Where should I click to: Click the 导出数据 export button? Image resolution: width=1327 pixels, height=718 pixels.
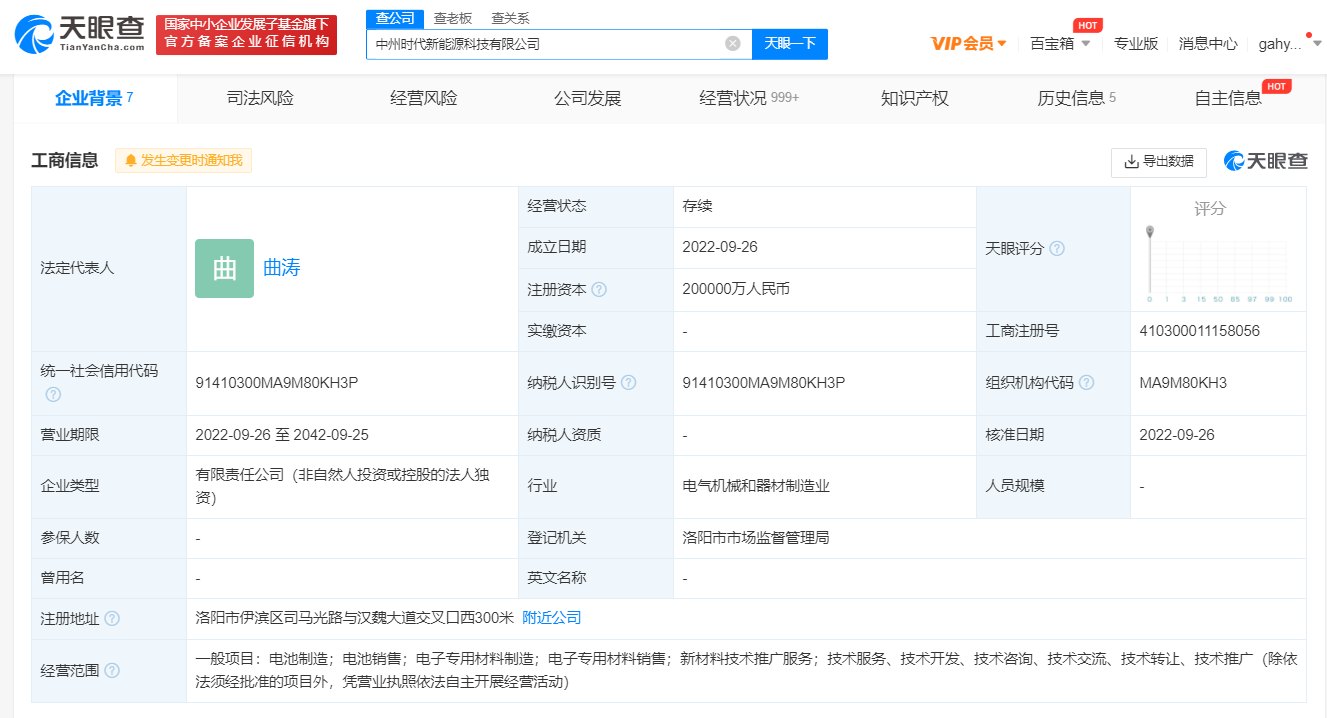[1158, 161]
